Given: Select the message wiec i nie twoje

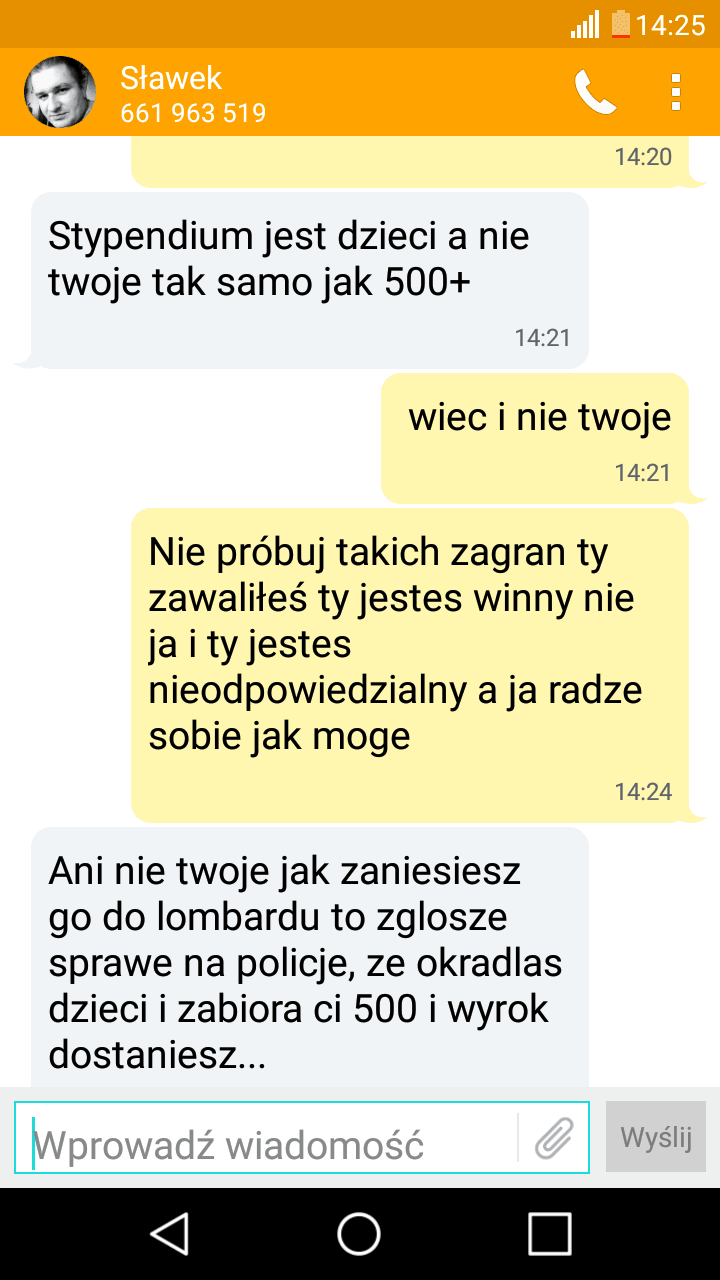Looking at the screenshot, I should click(535, 438).
